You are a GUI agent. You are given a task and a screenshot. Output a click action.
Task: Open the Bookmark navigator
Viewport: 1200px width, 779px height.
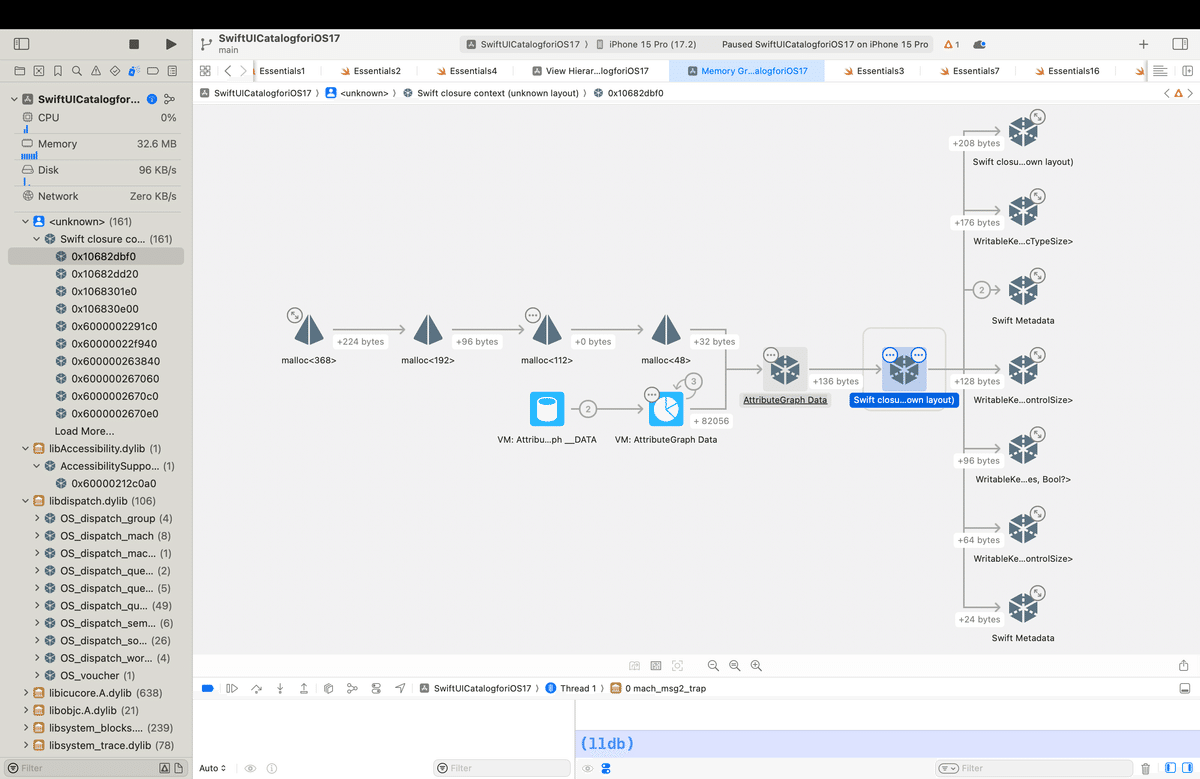click(x=59, y=71)
